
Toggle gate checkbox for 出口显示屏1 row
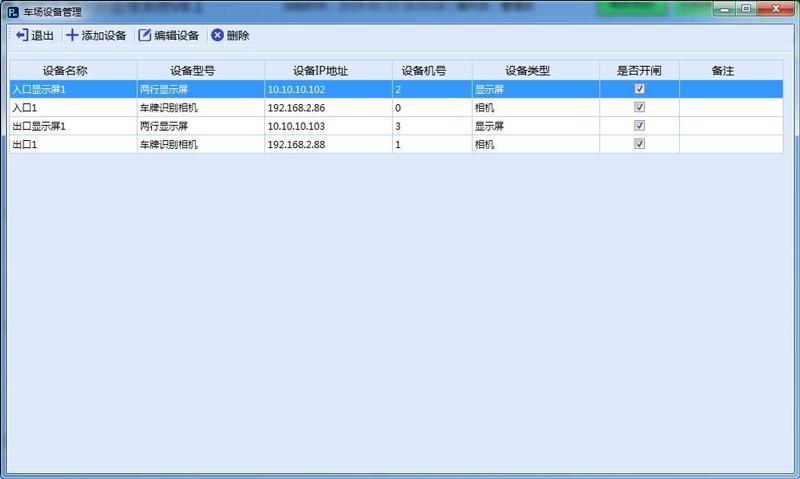(640, 126)
